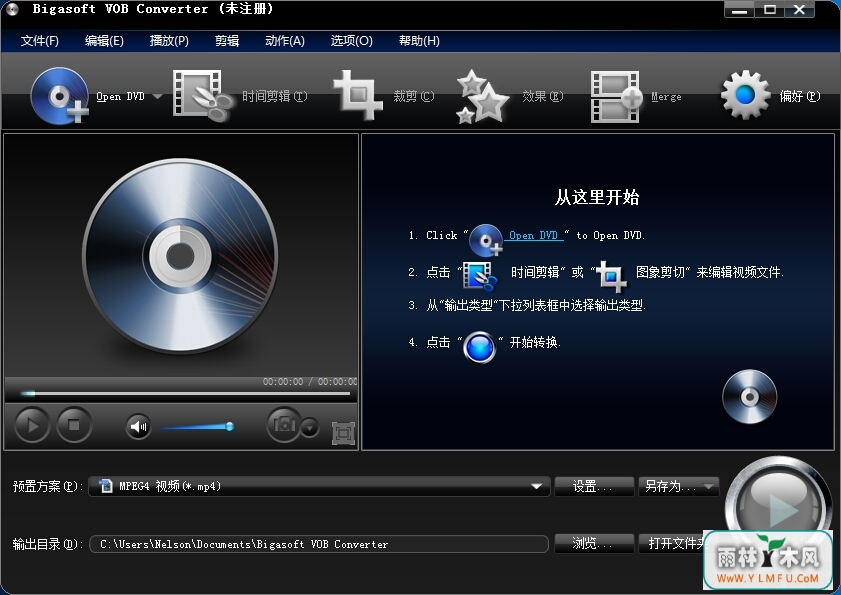Click the large DVD disc preview image
Screen dimensions: 841x595
180,256
